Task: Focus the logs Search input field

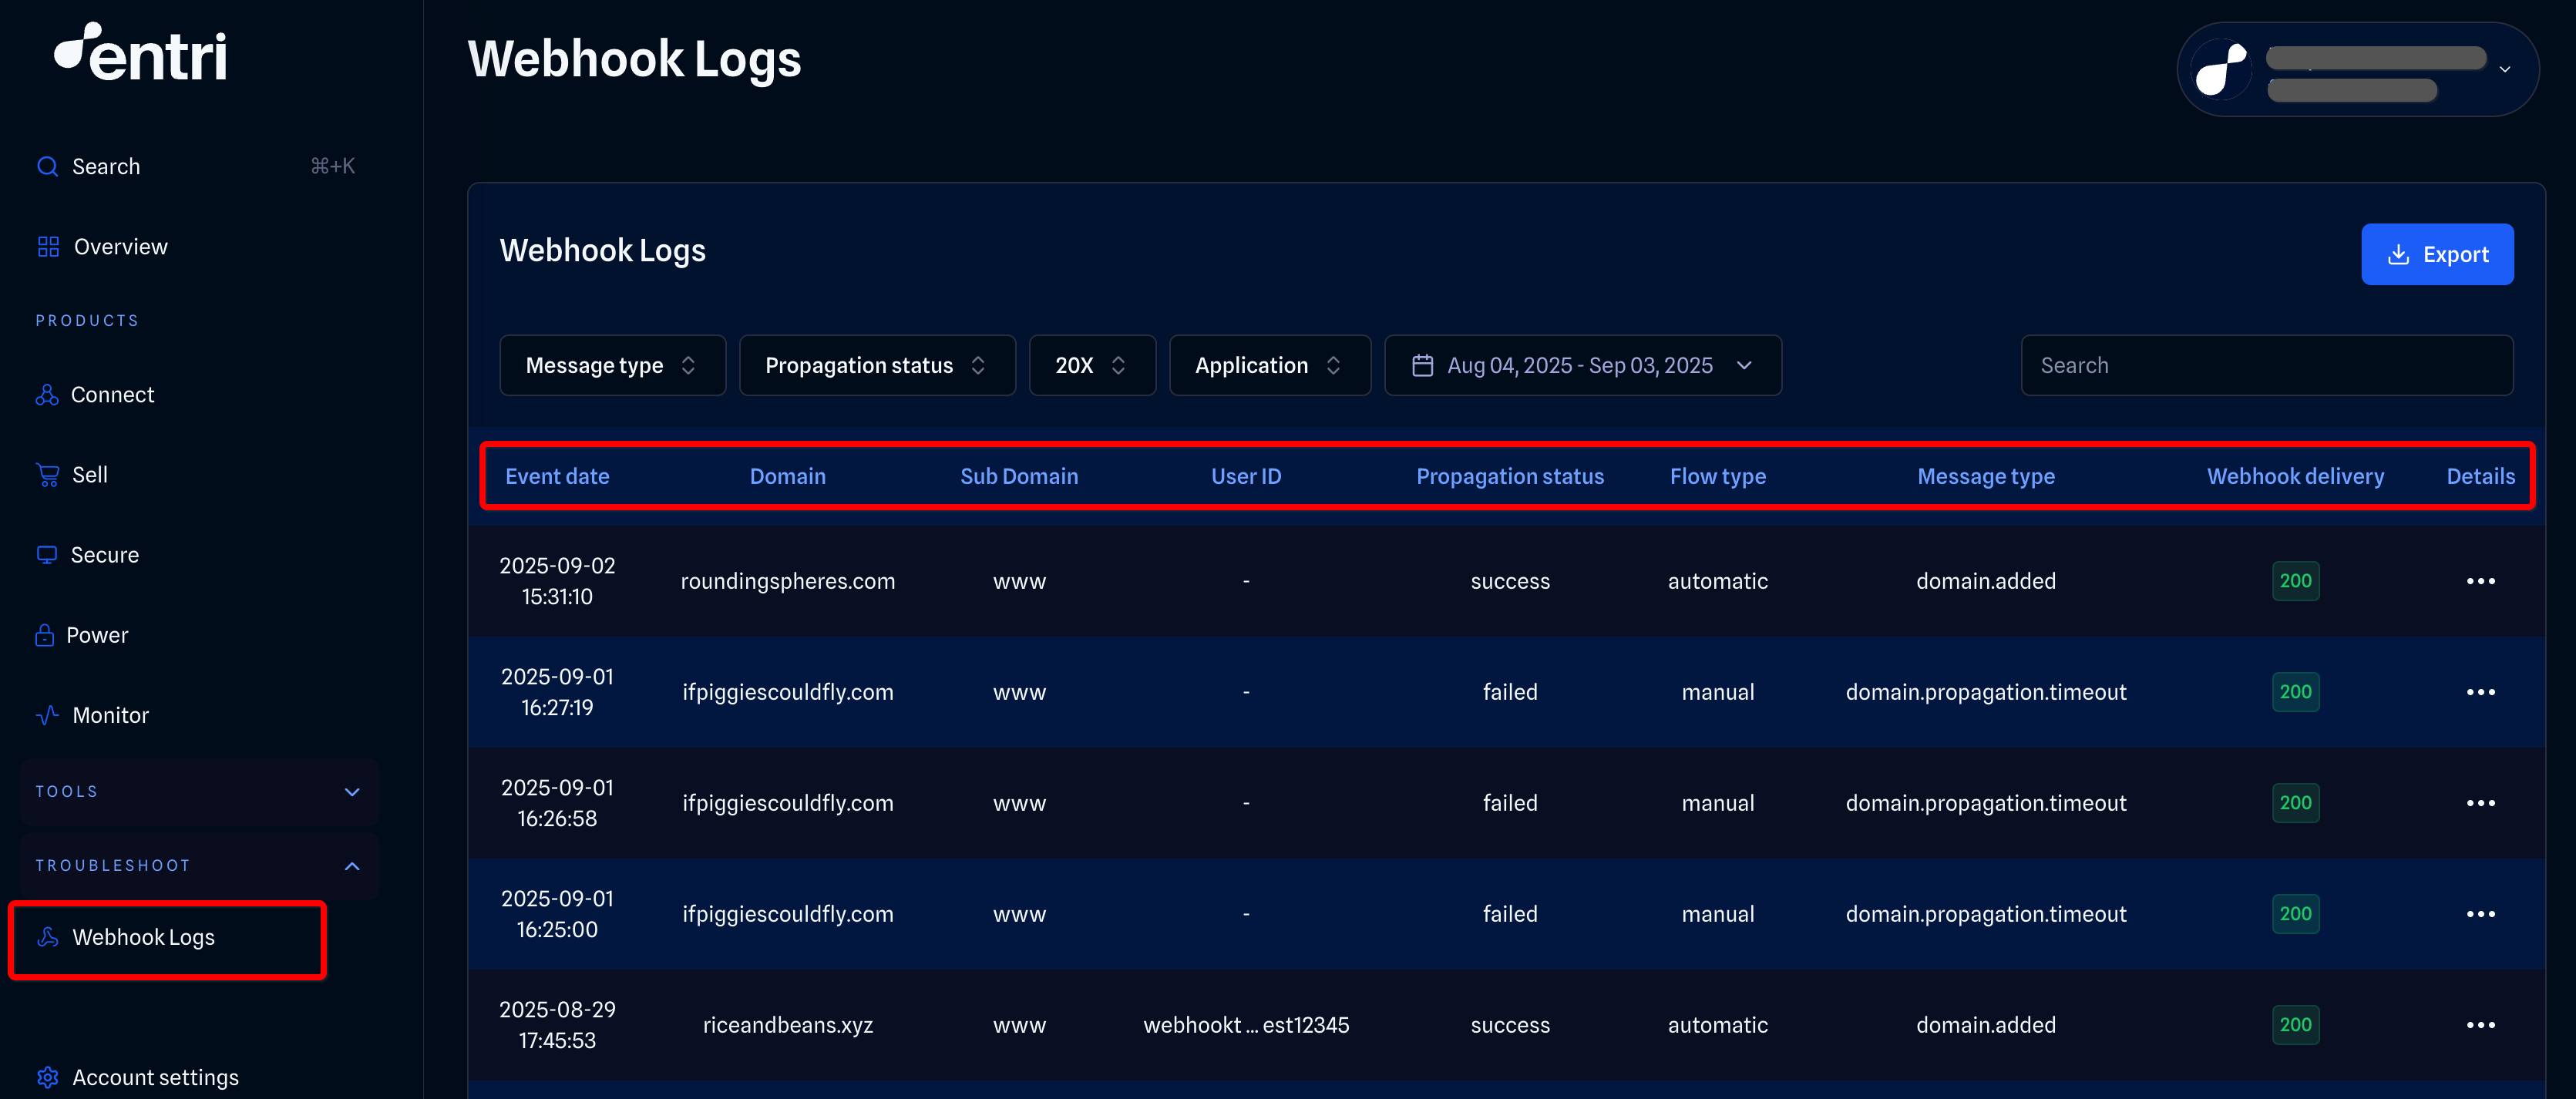Action: coord(2267,365)
